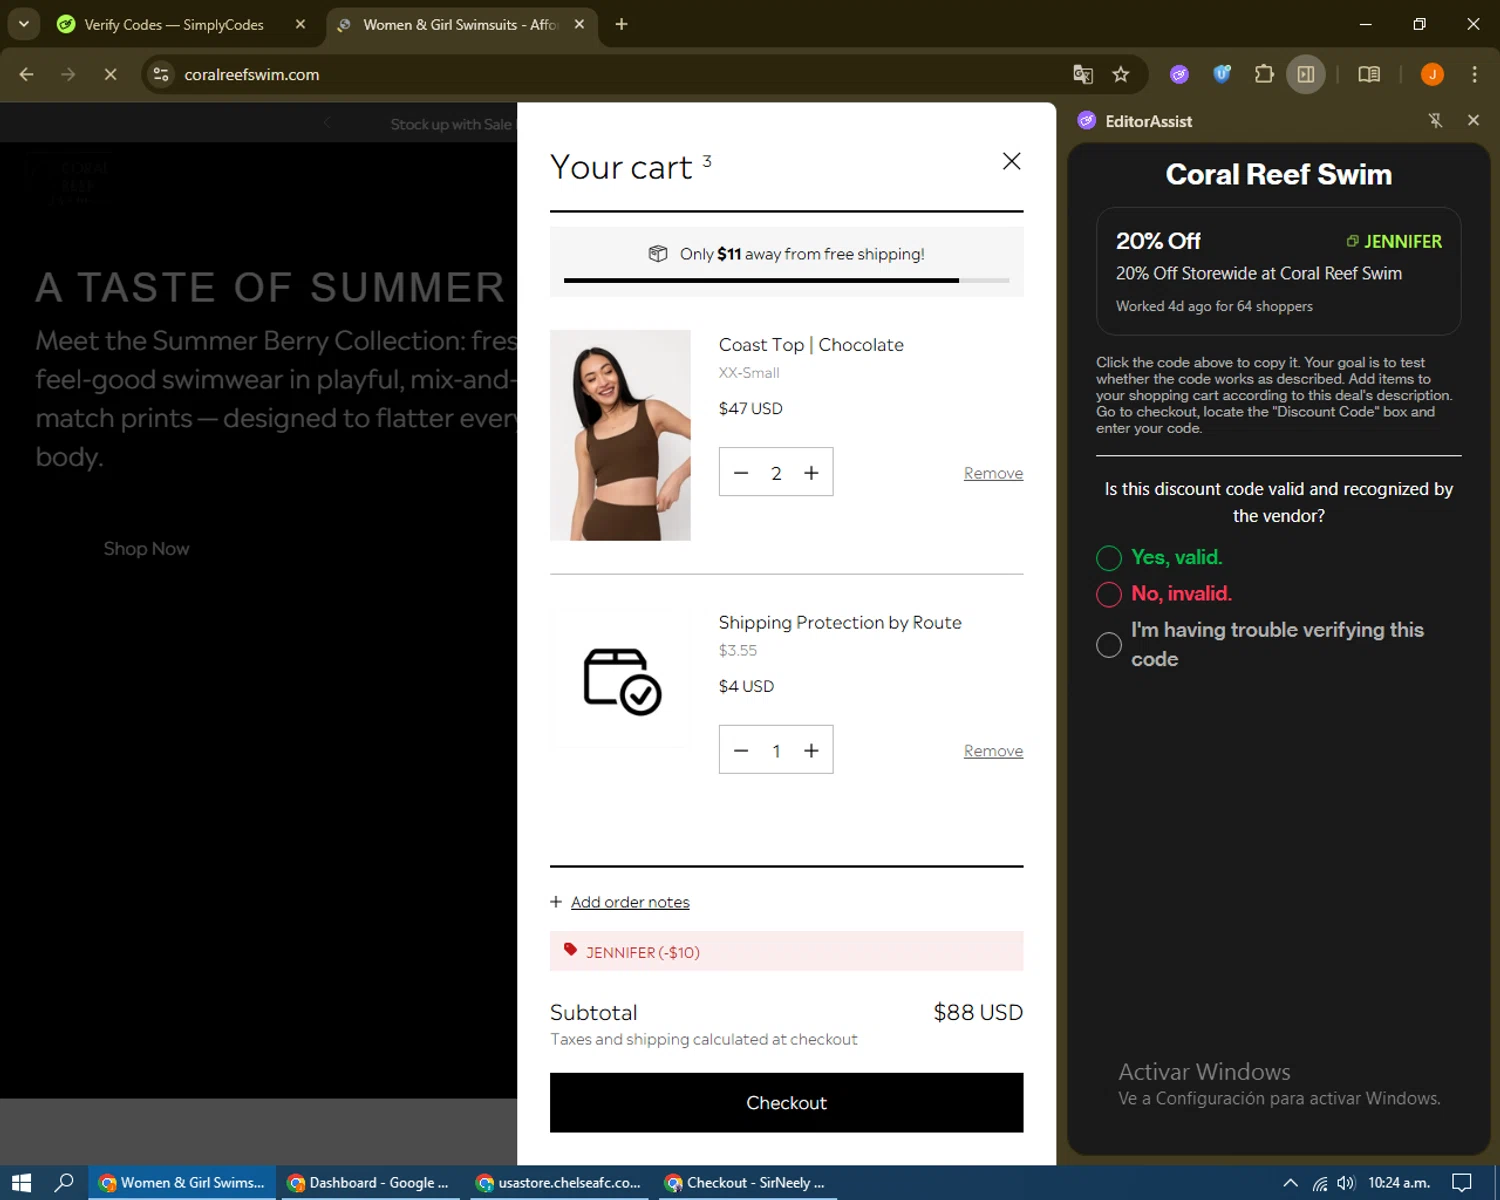
Task: Open Windows taskbar search
Action: click(64, 1183)
